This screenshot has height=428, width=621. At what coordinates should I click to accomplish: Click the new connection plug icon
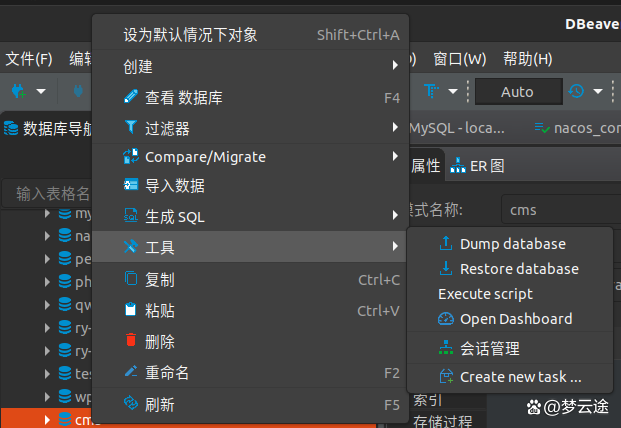pos(18,91)
